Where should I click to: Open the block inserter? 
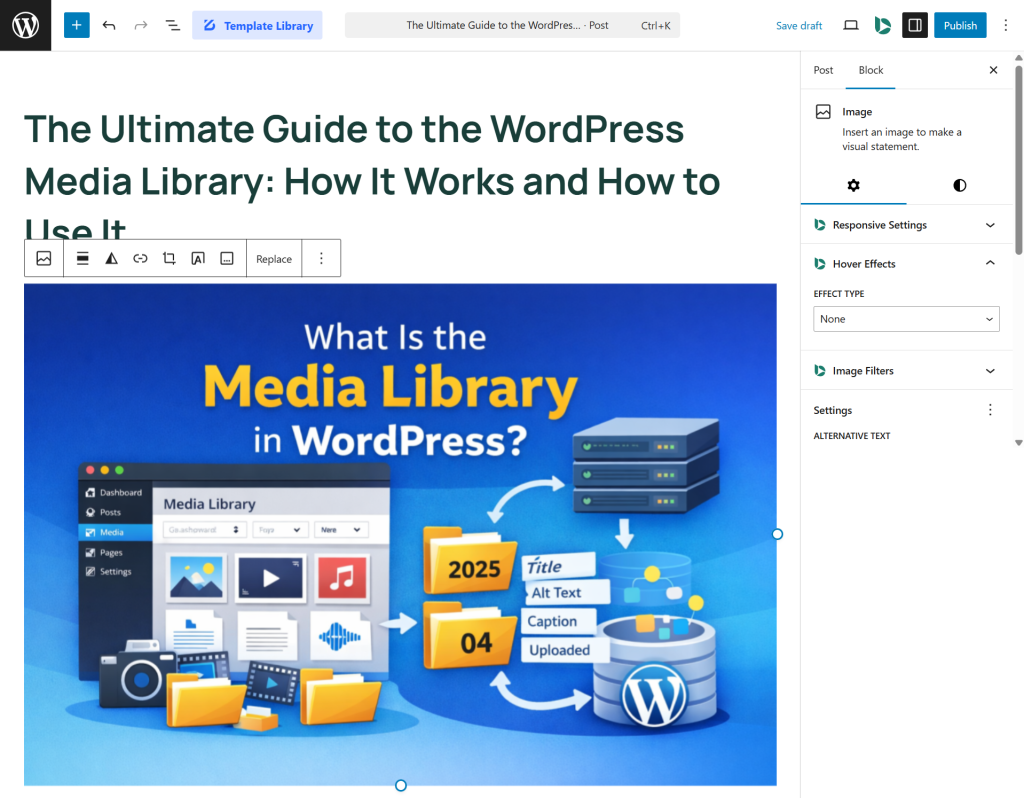[76, 25]
